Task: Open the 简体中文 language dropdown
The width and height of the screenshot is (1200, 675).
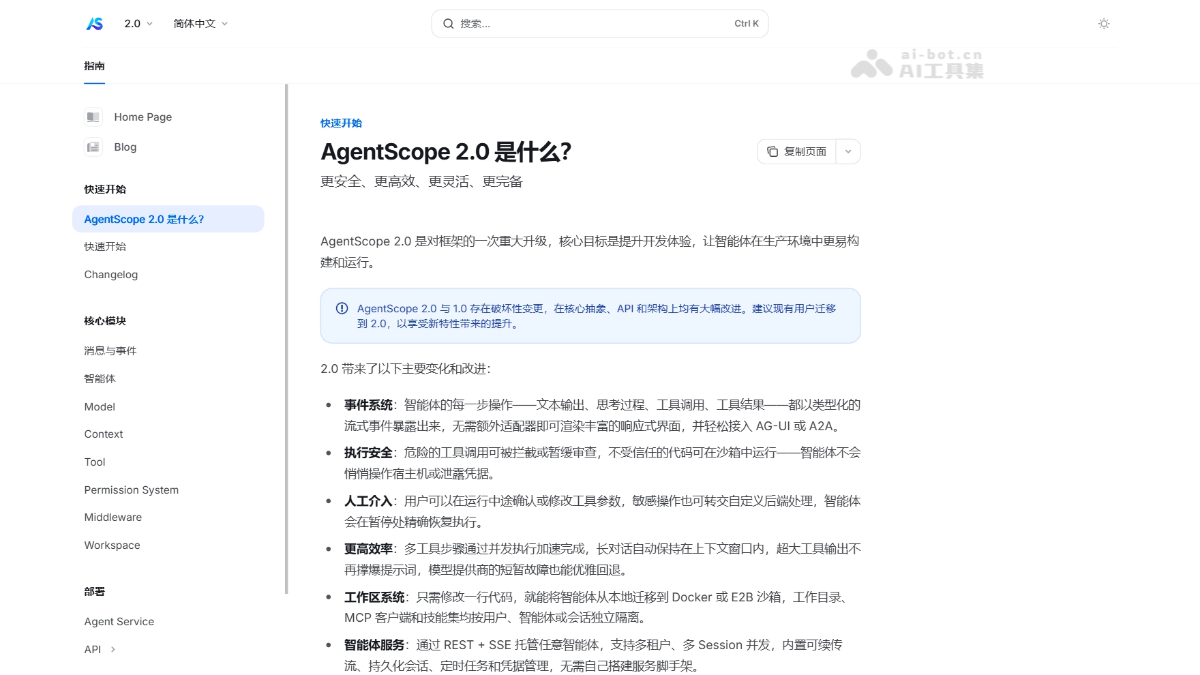Action: 200,23
